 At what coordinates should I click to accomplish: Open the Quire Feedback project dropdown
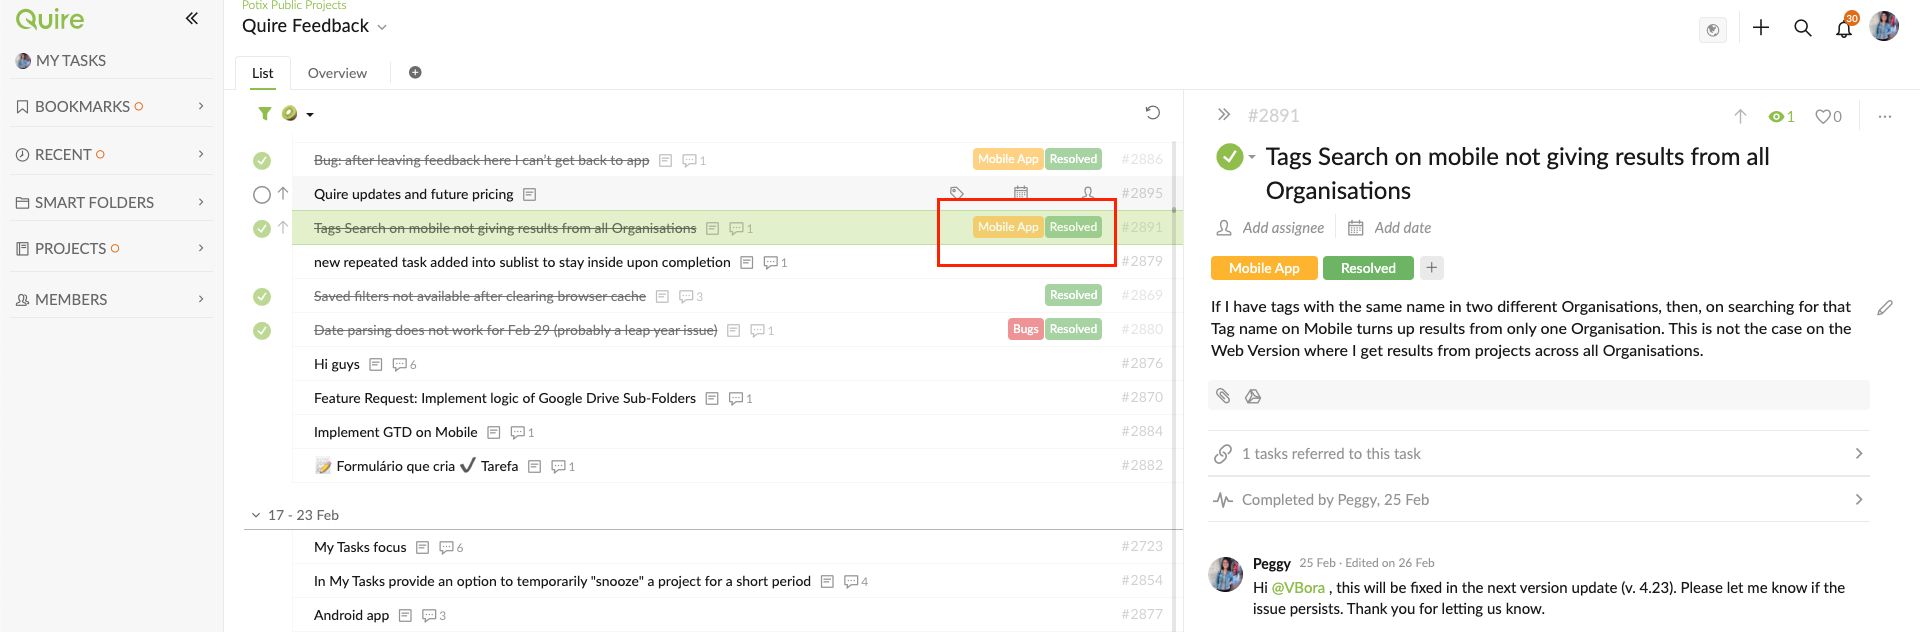pyautogui.click(x=382, y=27)
